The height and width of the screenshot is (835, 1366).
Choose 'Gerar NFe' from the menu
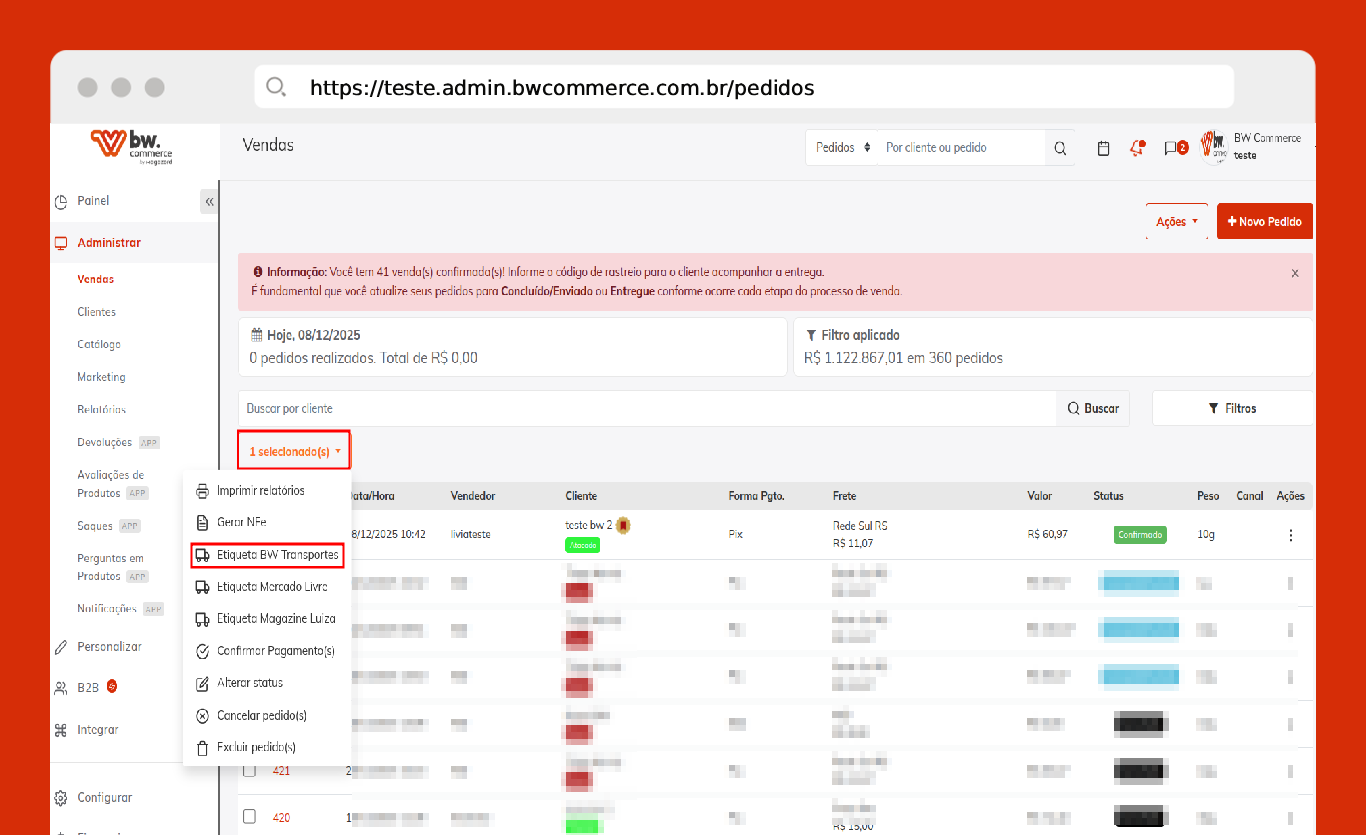[241, 522]
